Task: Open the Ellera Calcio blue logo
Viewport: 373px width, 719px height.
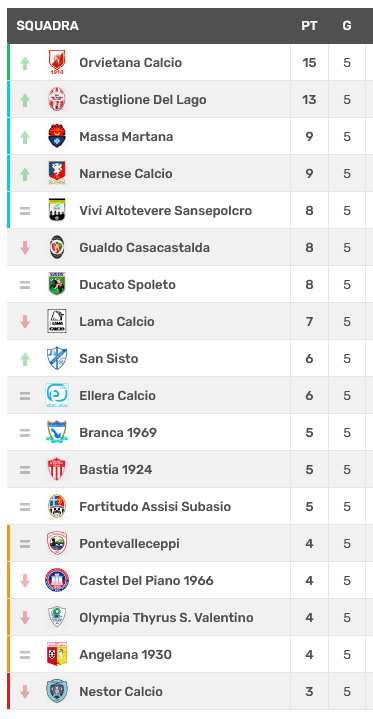Action: [x=57, y=395]
